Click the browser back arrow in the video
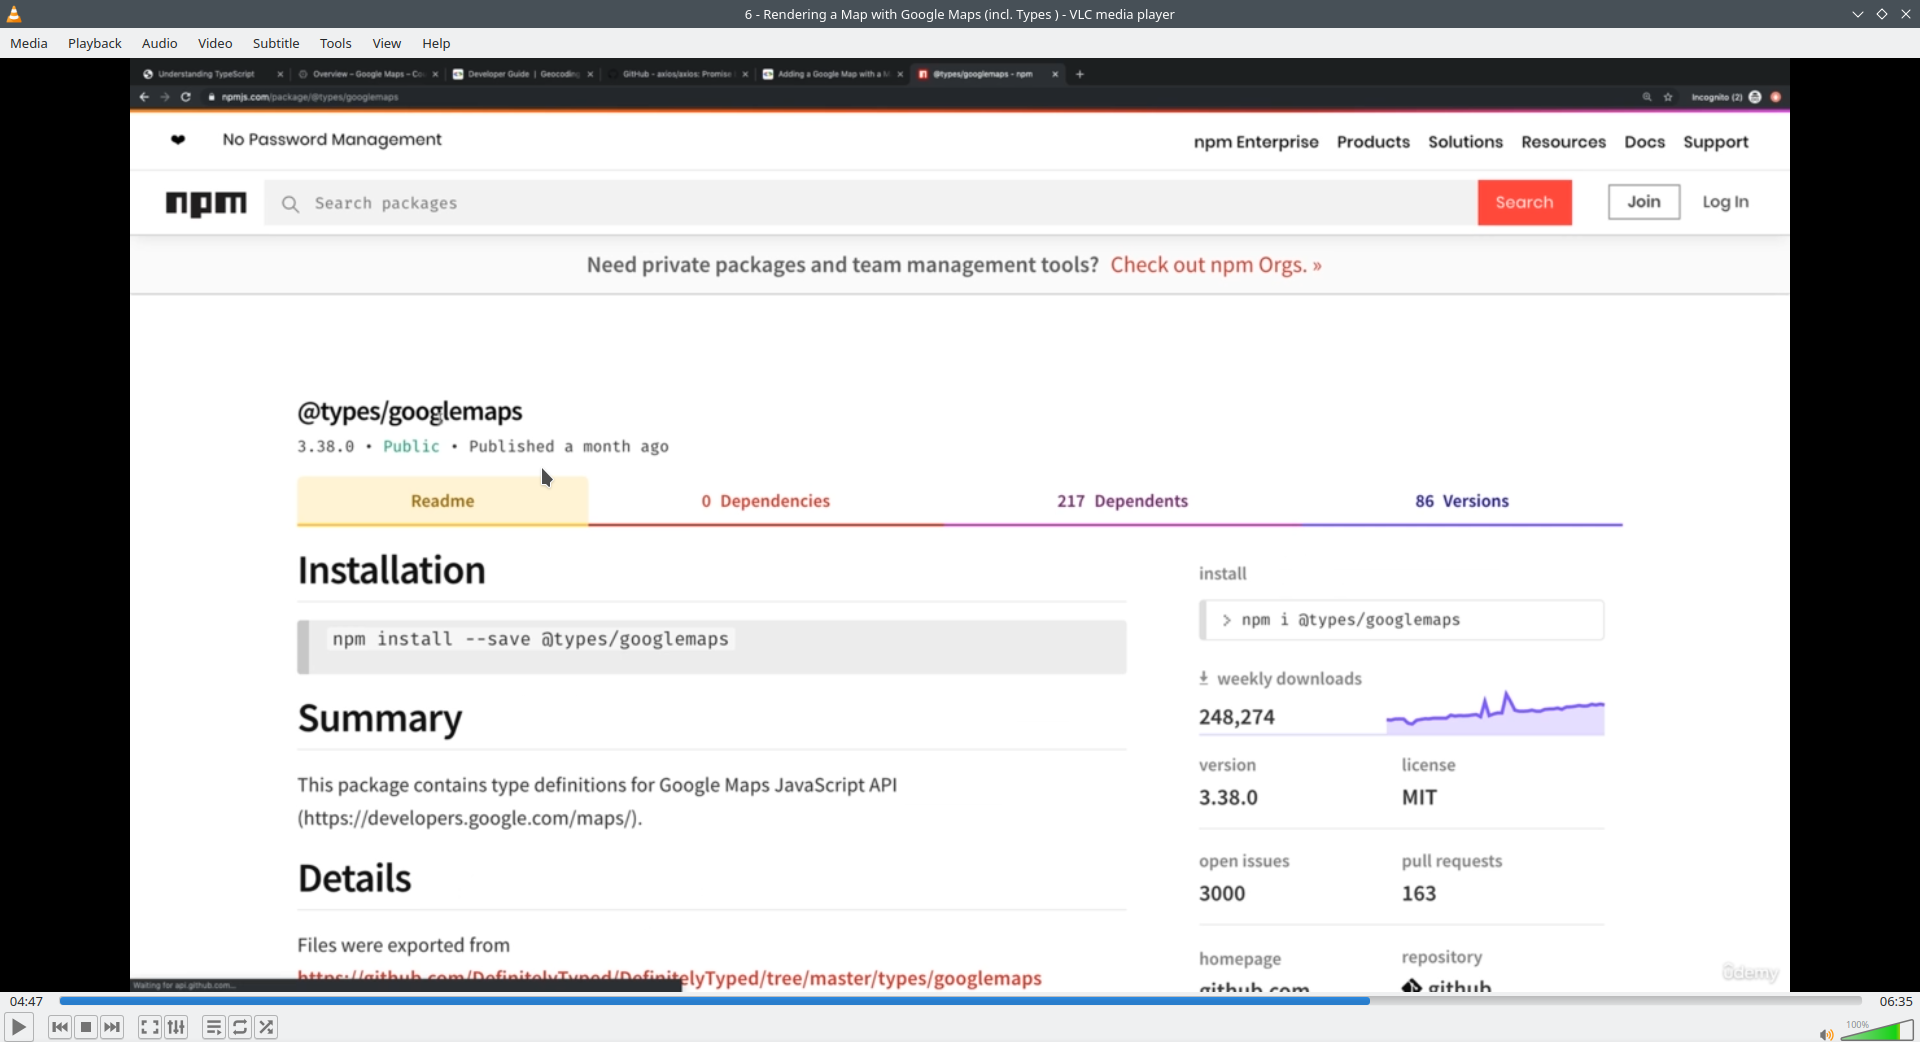Image resolution: width=1920 pixels, height=1042 pixels. pos(144,97)
